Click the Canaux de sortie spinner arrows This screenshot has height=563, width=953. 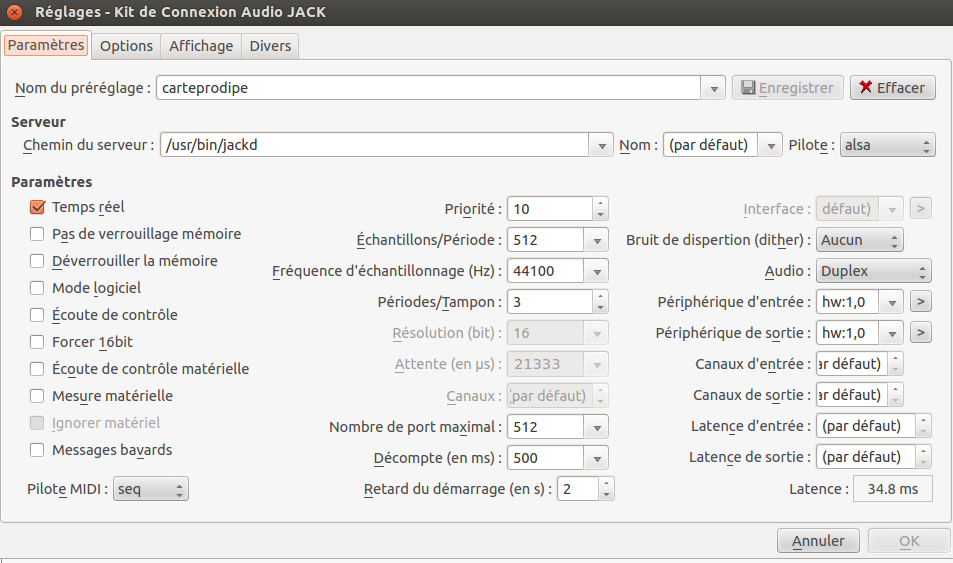(895, 395)
